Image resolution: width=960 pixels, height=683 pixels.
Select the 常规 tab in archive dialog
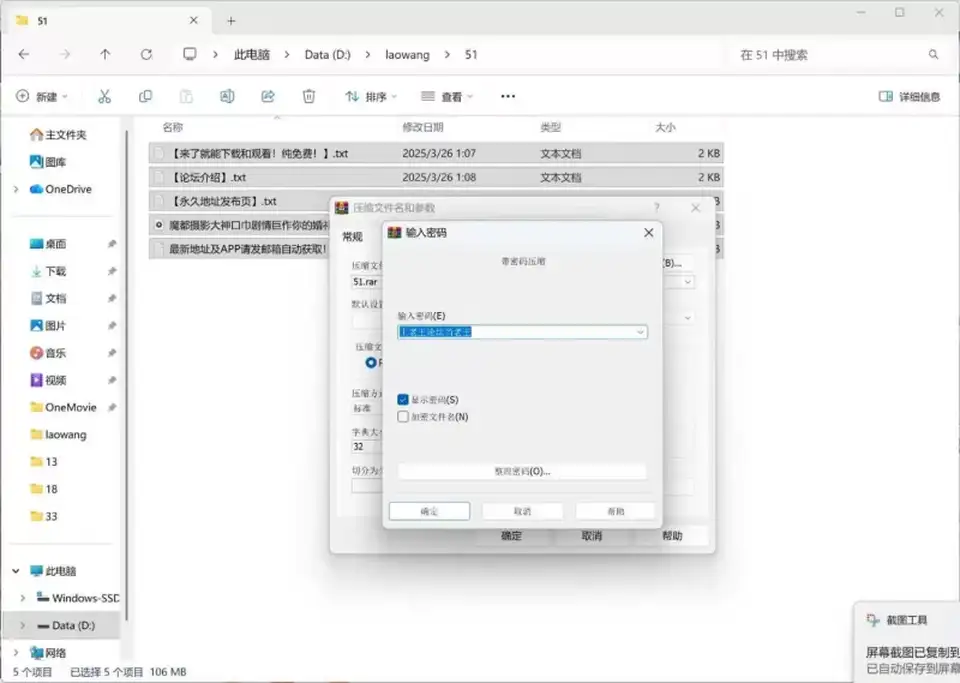pyautogui.click(x=353, y=237)
